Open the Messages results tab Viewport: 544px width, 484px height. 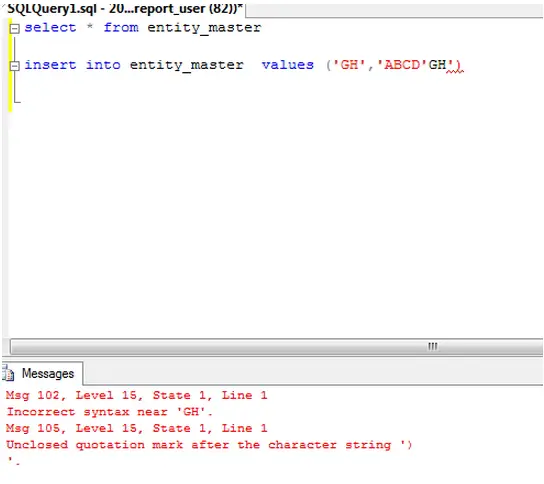pos(42,374)
